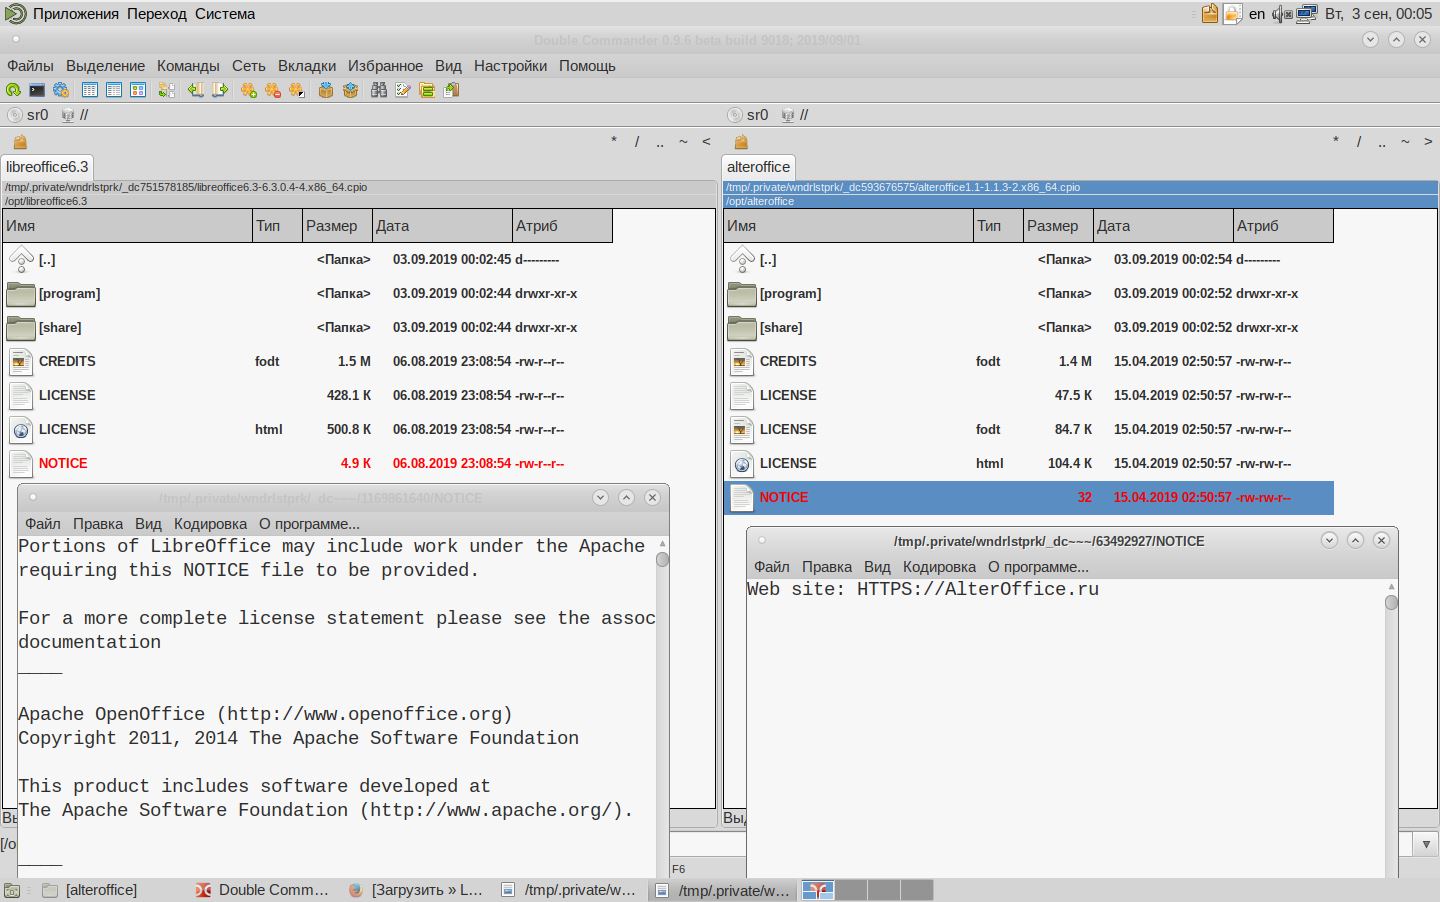This screenshot has width=1440, height=902.
Task: Select highlighted NOTICE file in right panel
Action: point(1029,498)
